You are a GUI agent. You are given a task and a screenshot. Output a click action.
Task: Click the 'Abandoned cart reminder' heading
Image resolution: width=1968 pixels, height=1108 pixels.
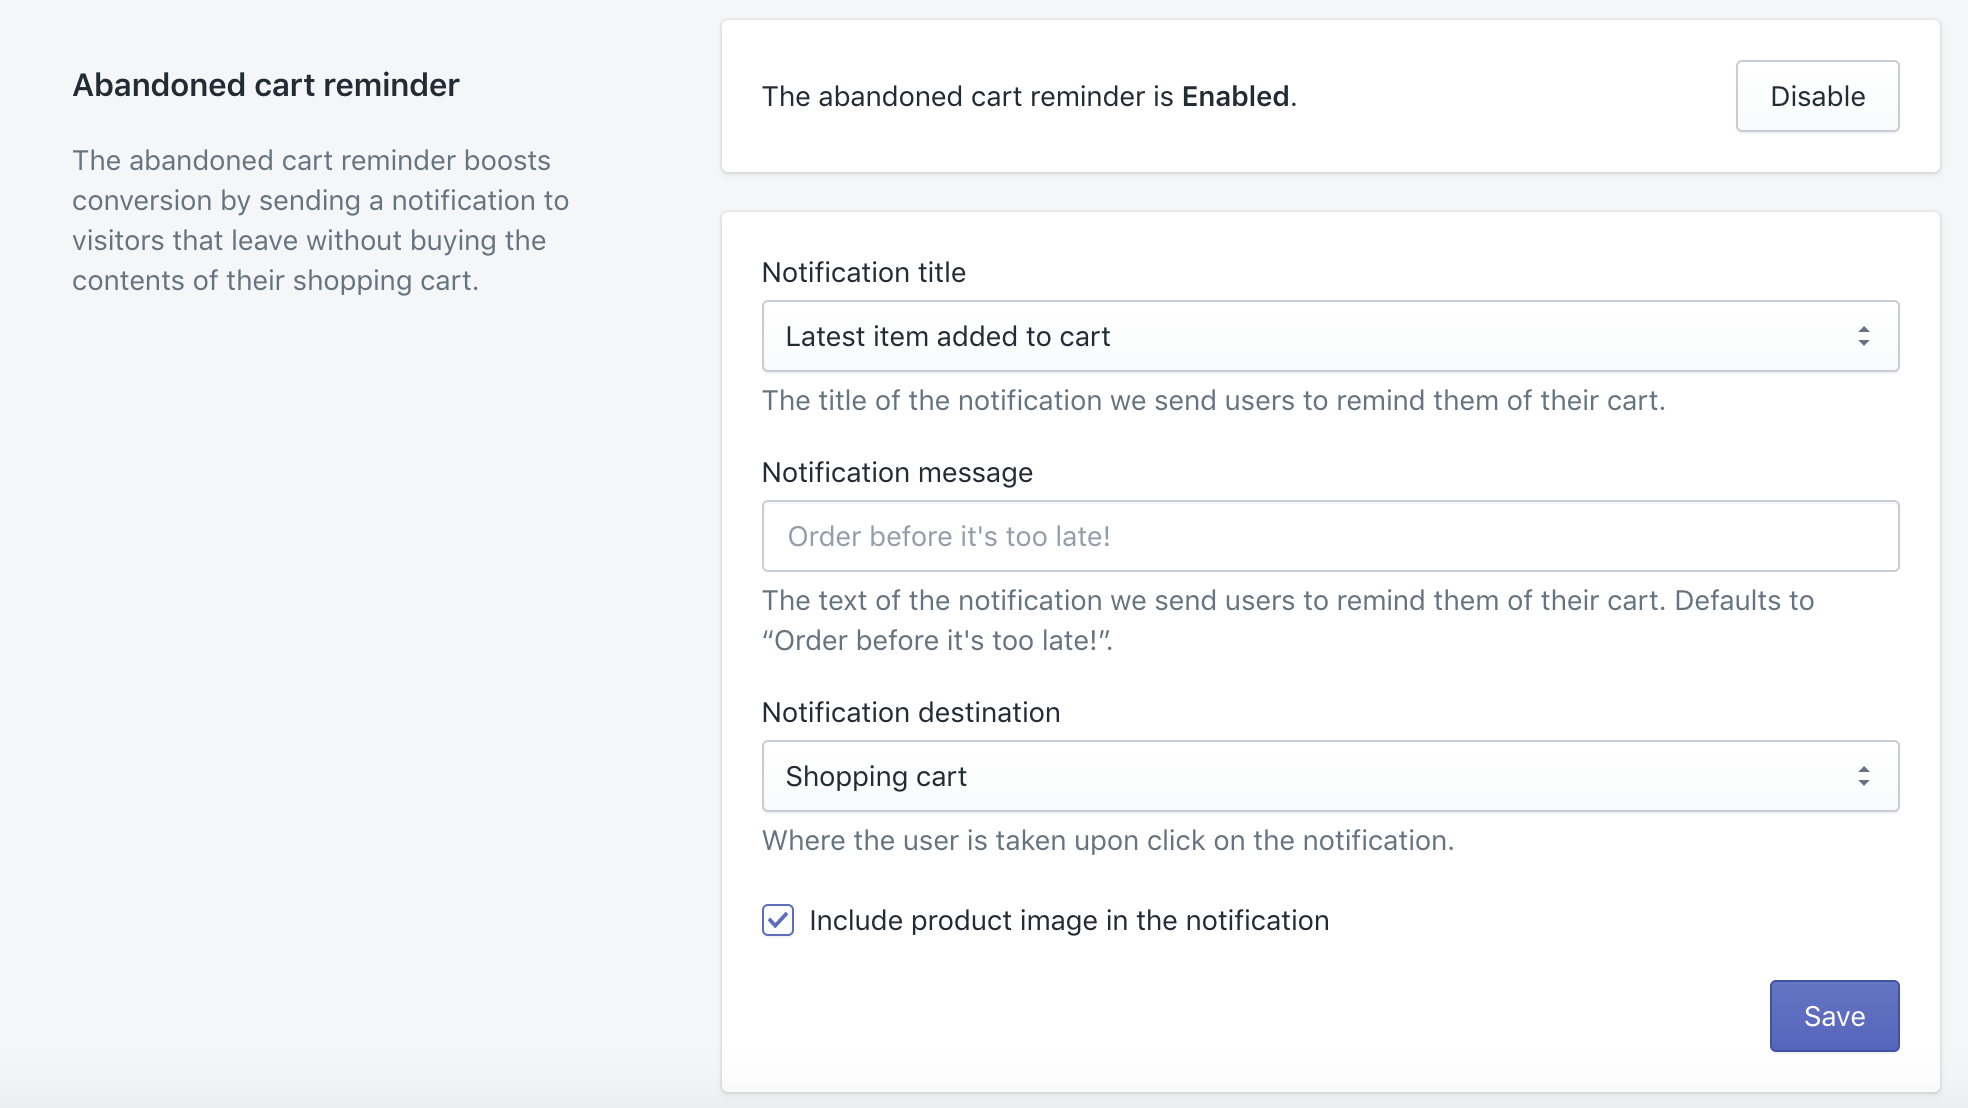click(x=266, y=85)
